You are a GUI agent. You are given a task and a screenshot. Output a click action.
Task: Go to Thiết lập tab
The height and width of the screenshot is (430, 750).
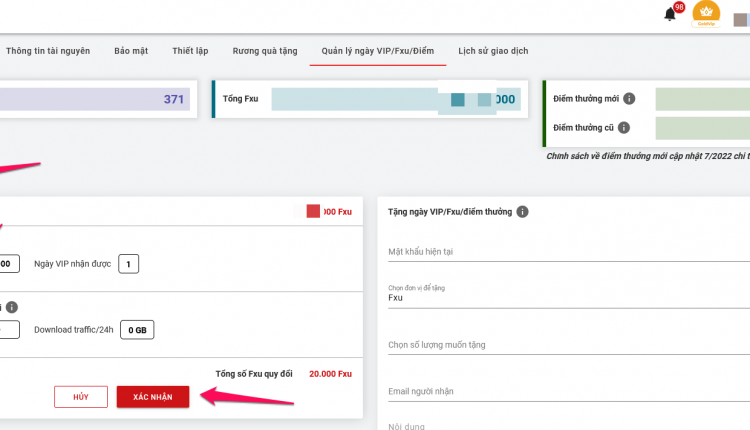[x=190, y=51]
